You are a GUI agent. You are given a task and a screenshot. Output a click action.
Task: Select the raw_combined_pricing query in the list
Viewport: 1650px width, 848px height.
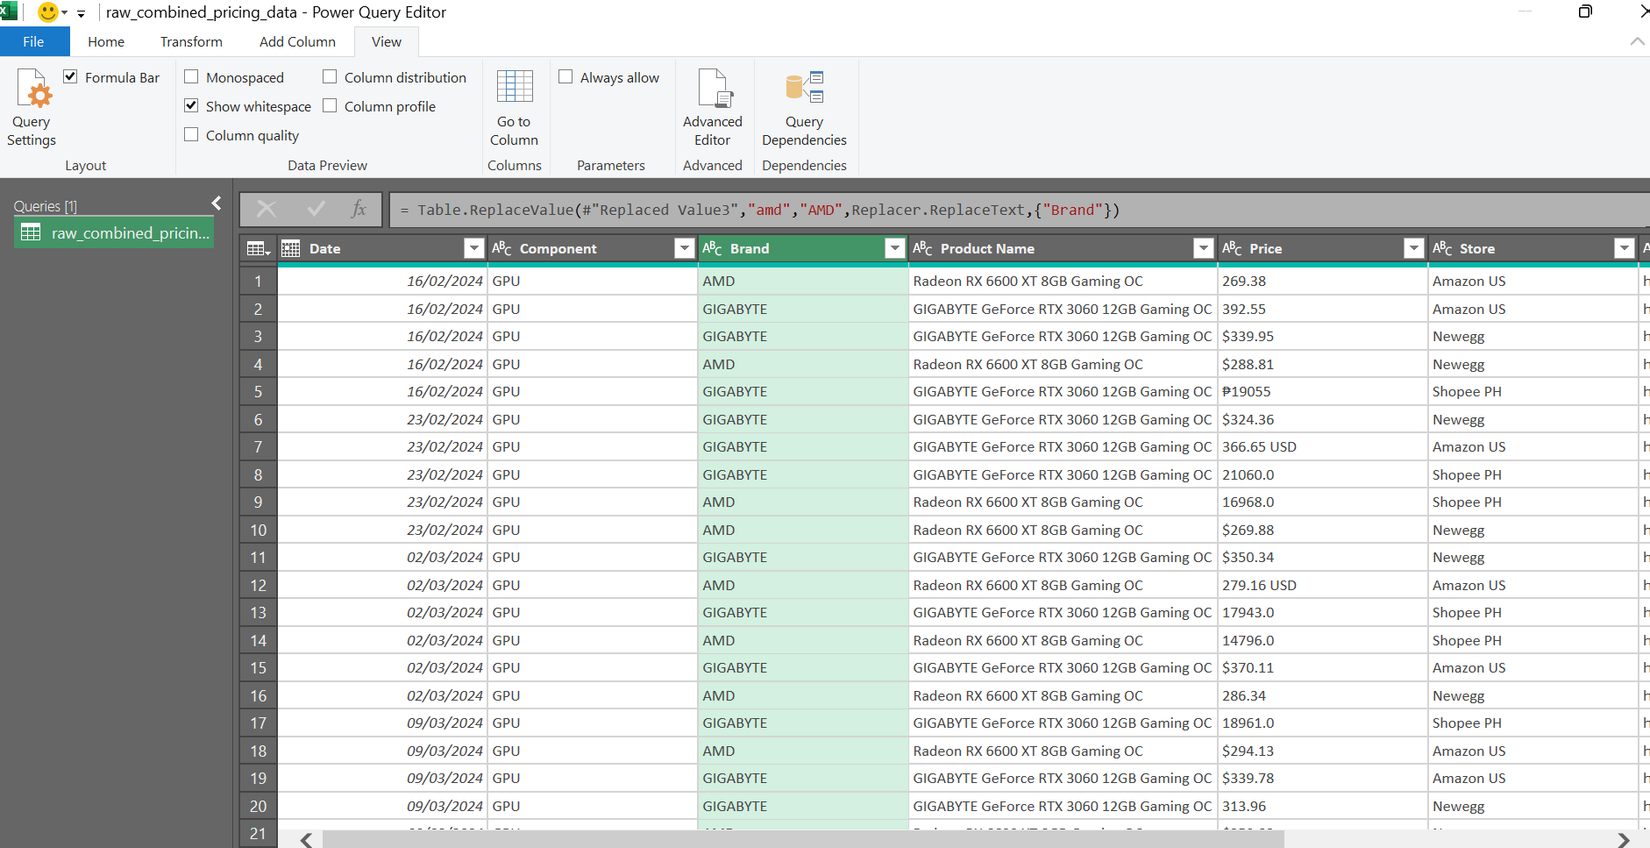coord(114,233)
